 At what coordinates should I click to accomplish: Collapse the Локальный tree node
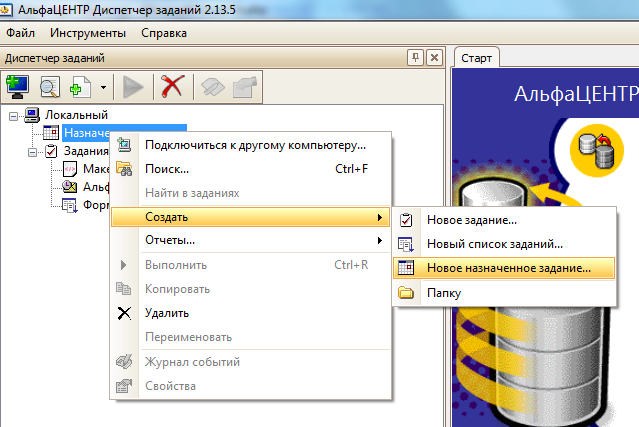(x=13, y=117)
